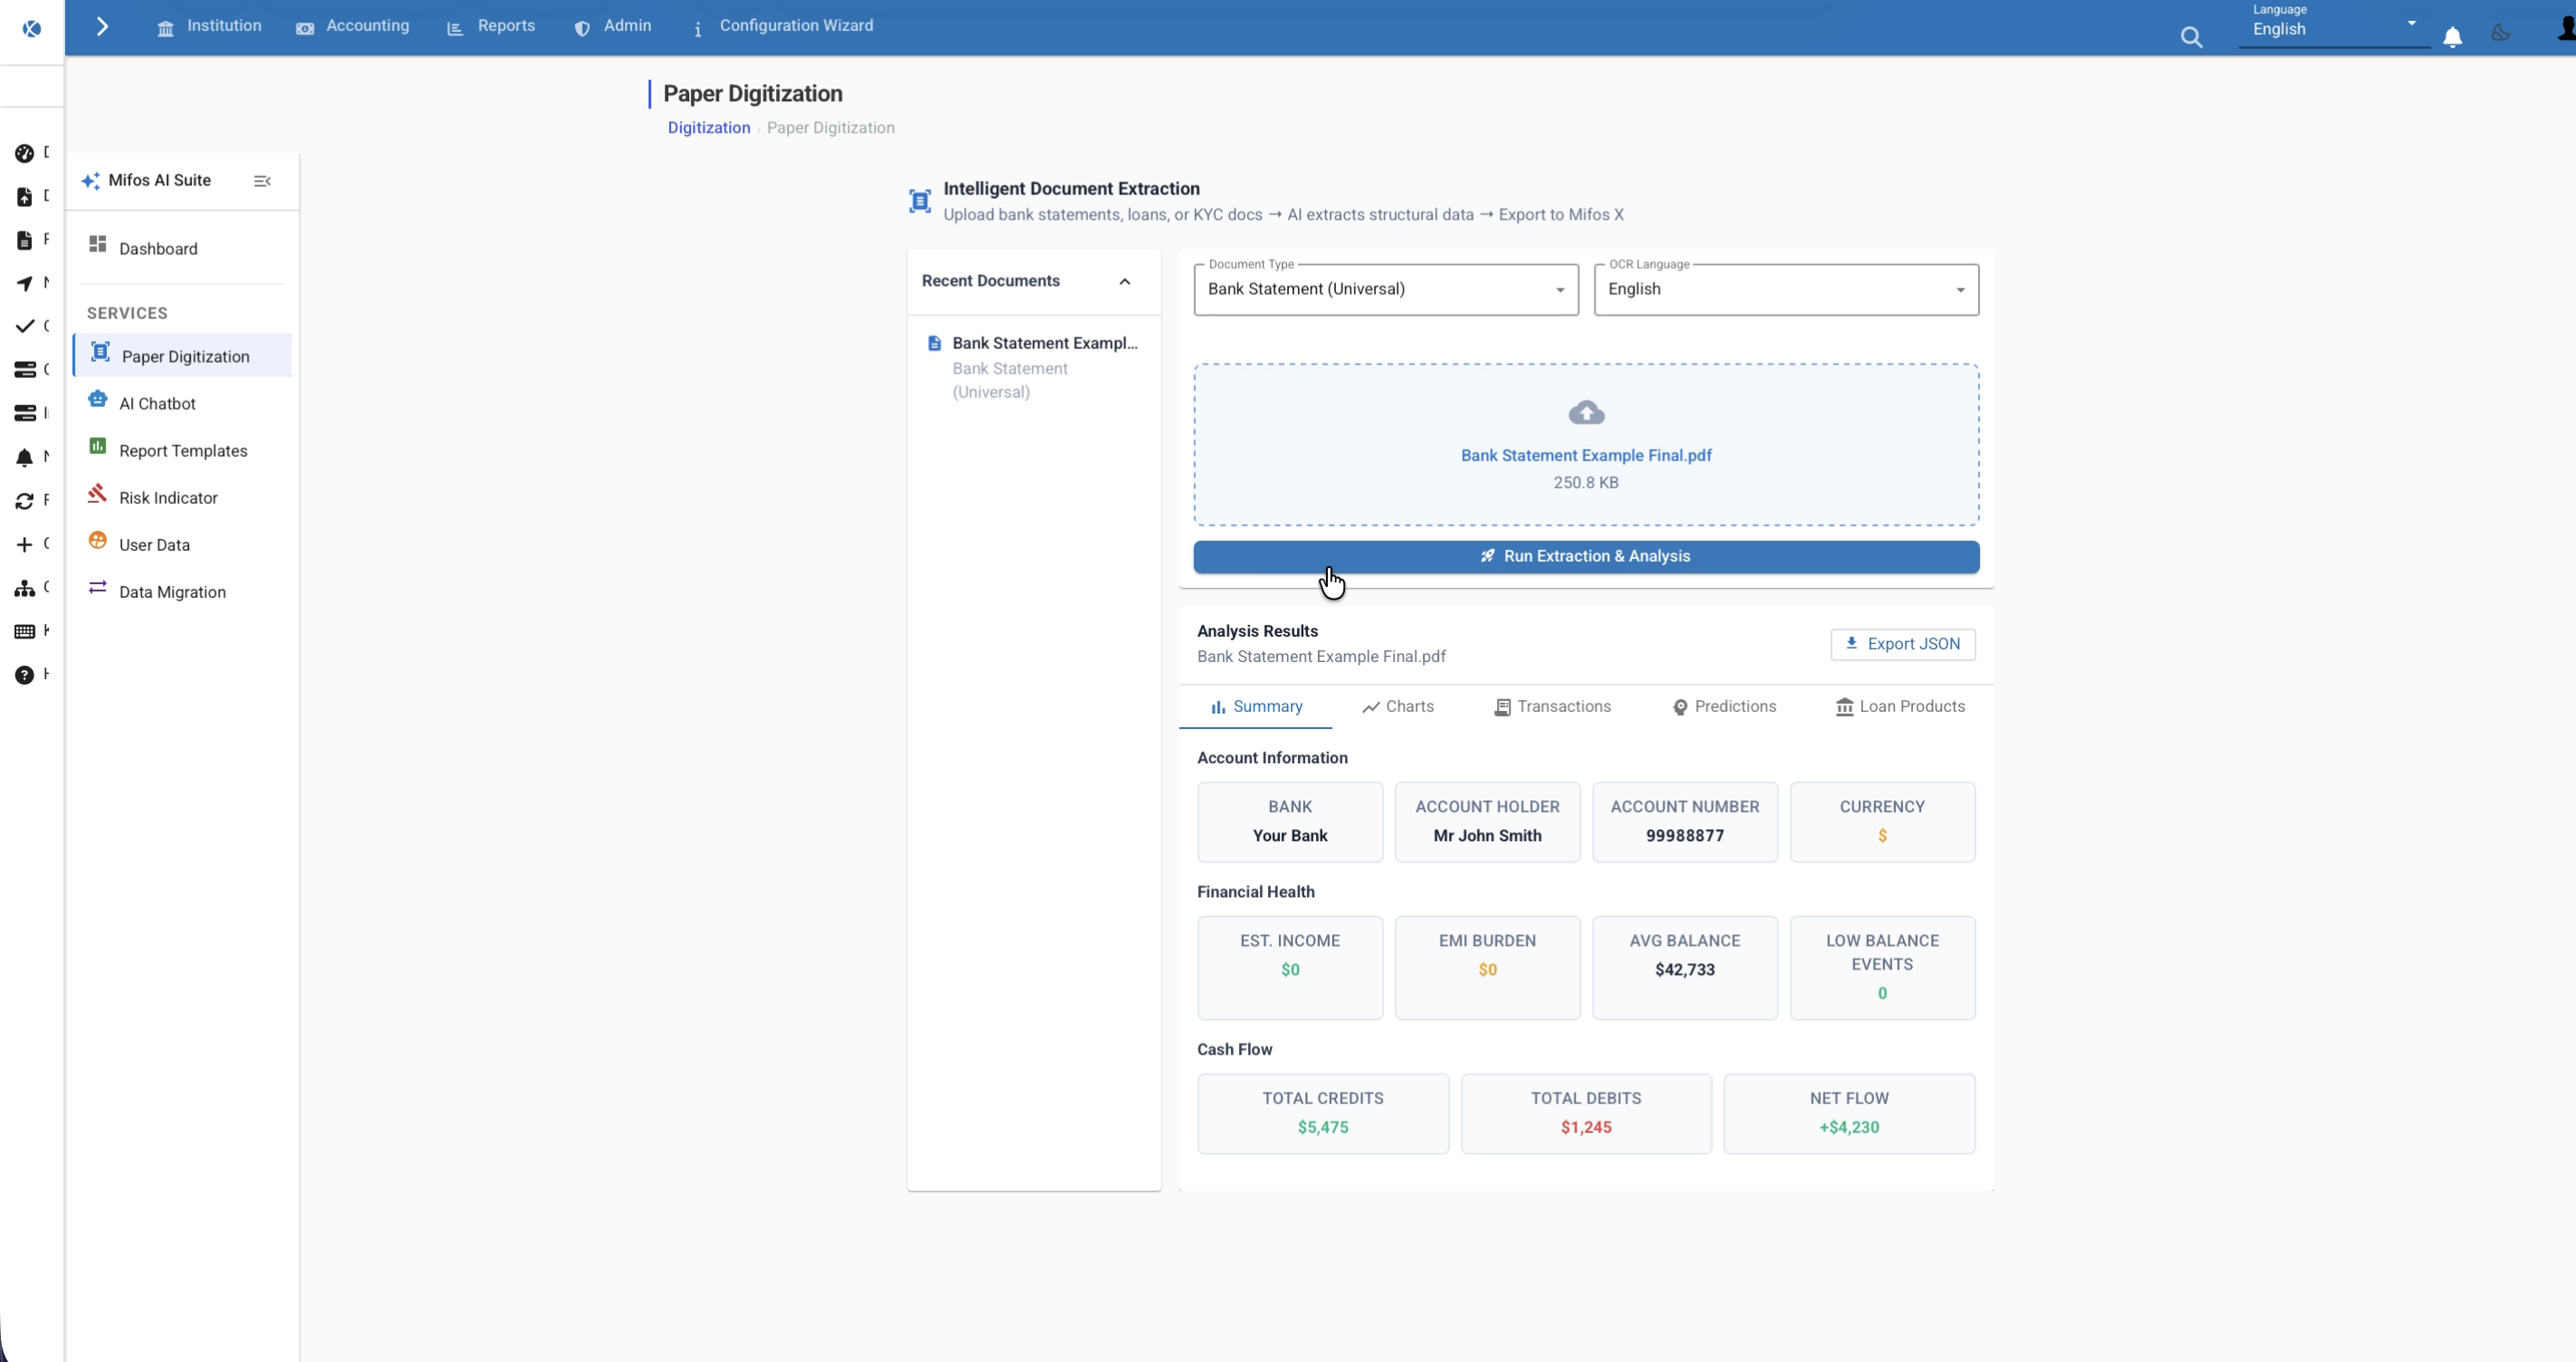This screenshot has width=2576, height=1362.
Task: Open the notifications bell icon
Action: [2452, 37]
